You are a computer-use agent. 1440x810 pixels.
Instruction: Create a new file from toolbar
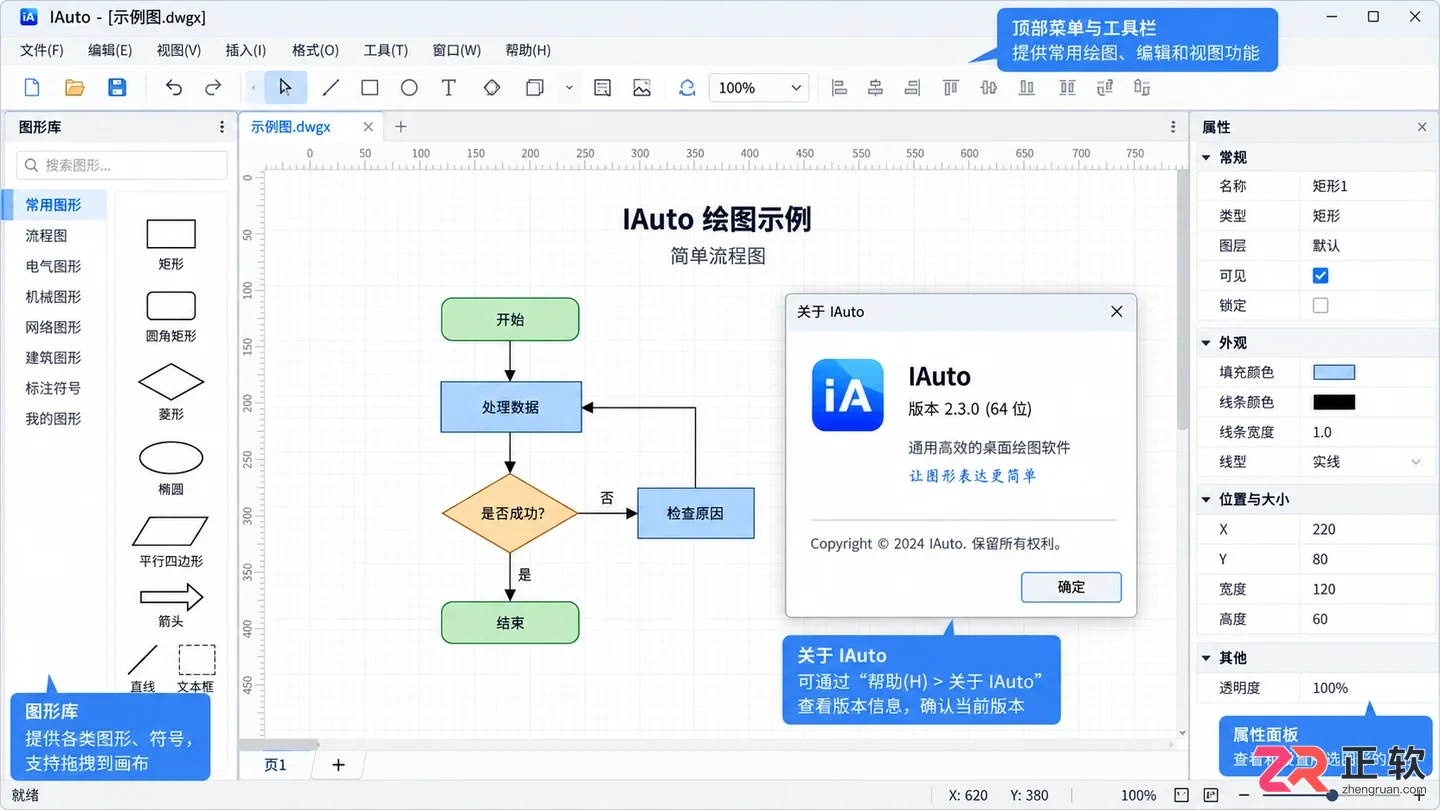click(32, 88)
